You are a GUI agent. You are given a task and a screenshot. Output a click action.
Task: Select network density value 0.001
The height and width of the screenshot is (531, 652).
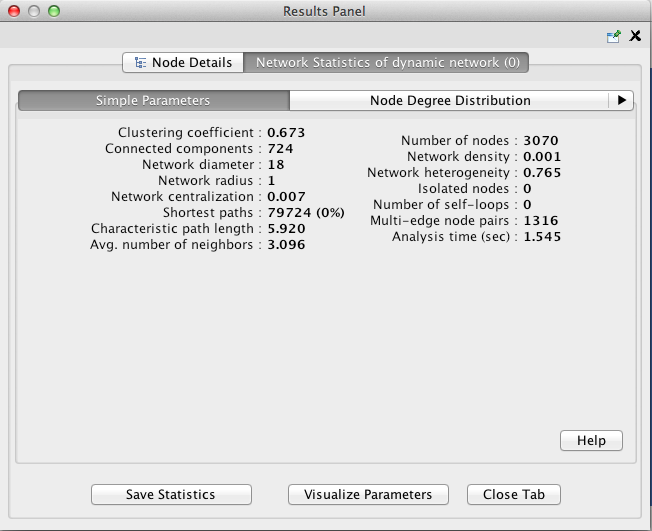[542, 157]
